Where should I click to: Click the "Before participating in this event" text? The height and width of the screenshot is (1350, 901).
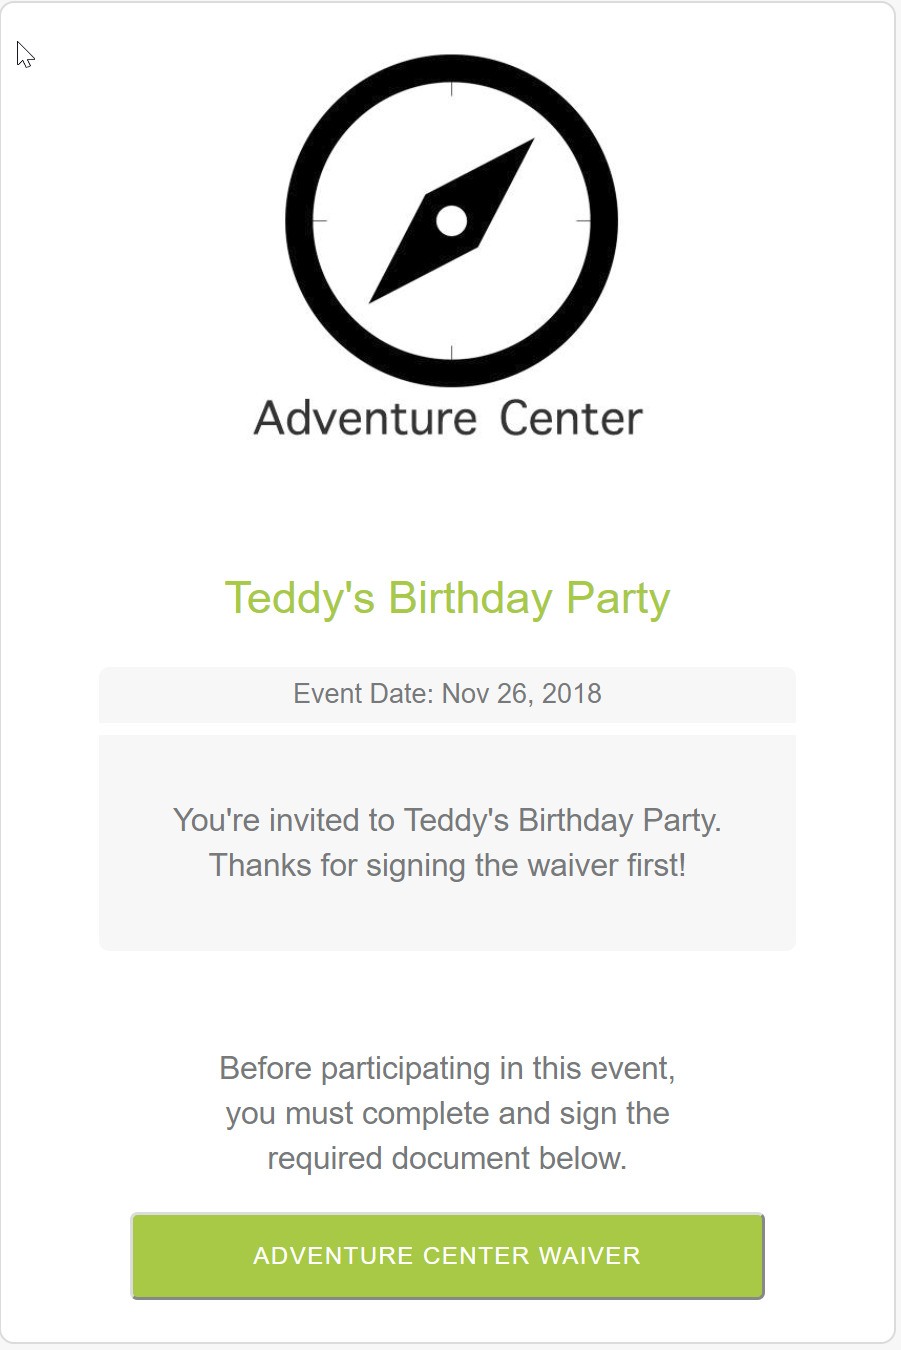(447, 1069)
